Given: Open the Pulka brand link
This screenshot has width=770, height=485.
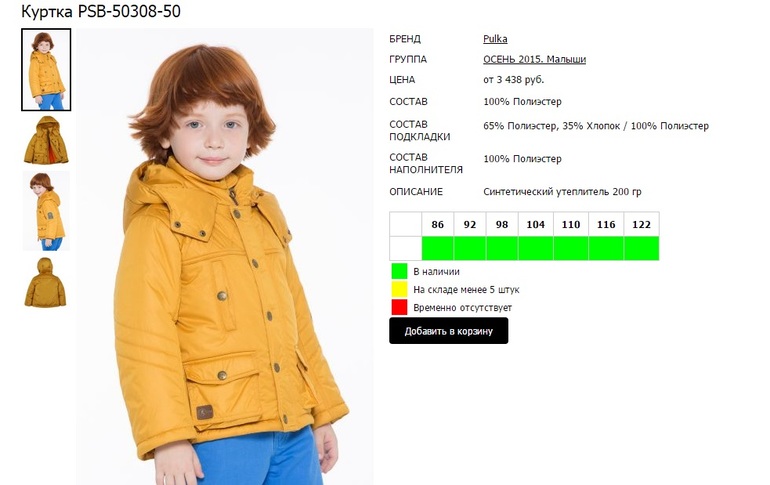Looking at the screenshot, I should point(495,39).
